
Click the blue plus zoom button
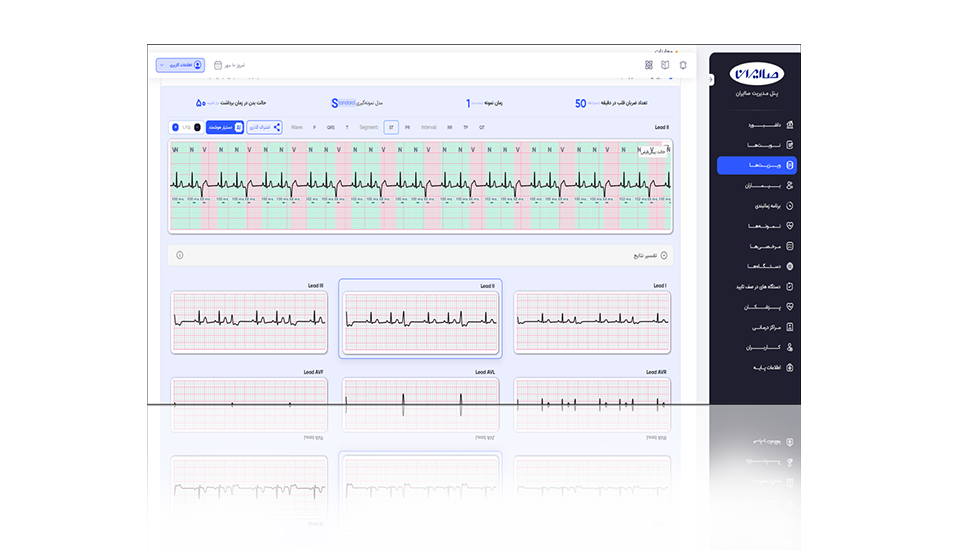pos(176,128)
